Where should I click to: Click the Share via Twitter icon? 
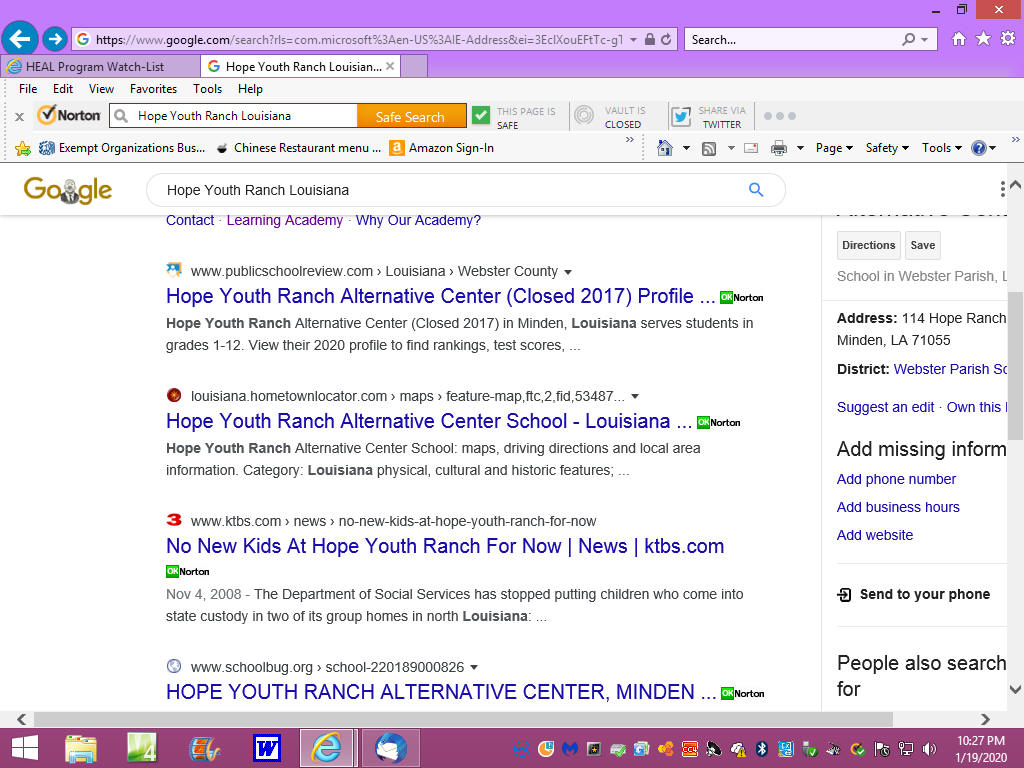point(681,116)
